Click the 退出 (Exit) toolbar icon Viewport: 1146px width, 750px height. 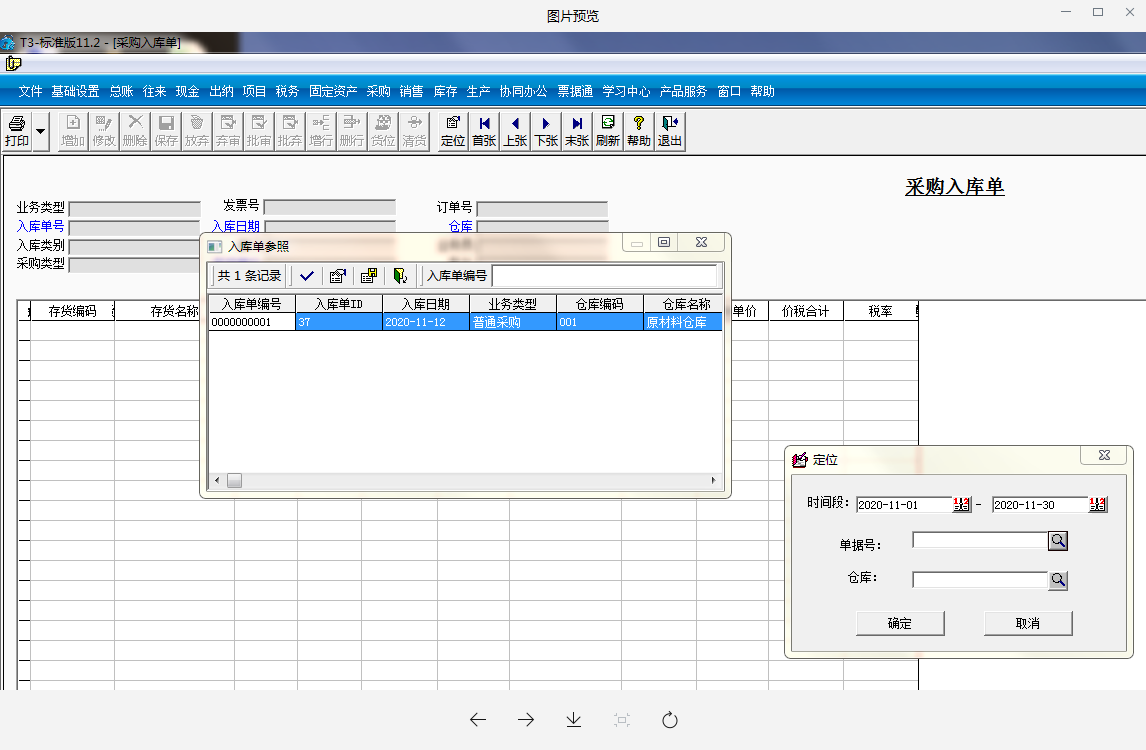click(x=669, y=132)
